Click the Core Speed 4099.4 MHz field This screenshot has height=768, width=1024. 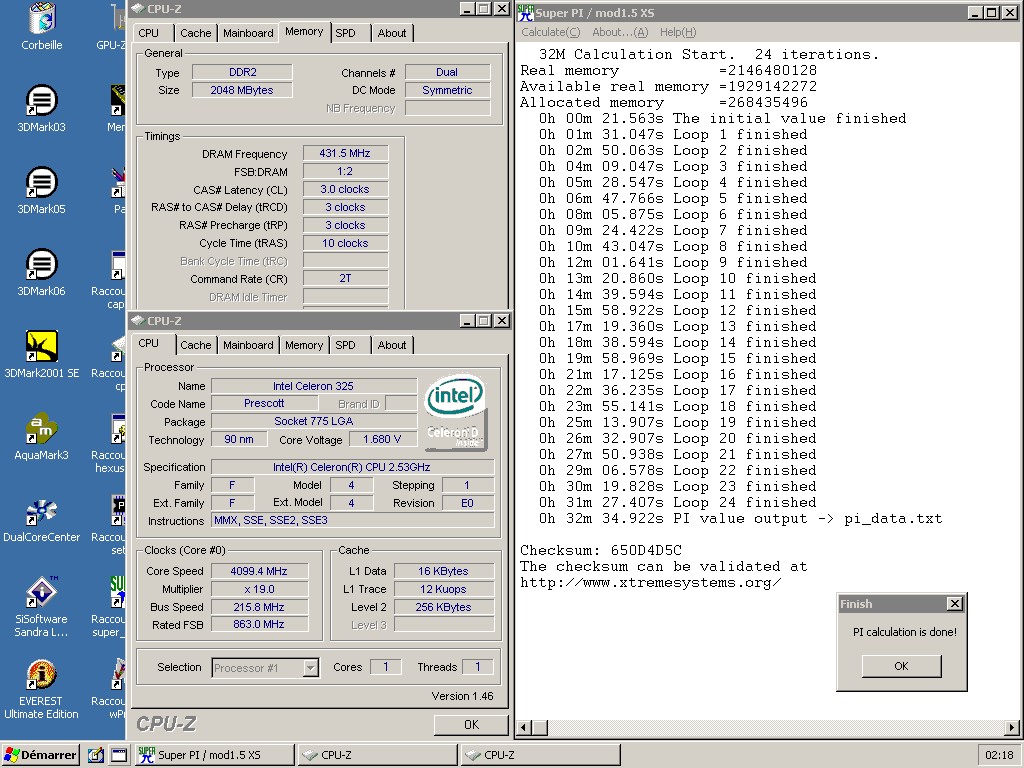pos(259,571)
